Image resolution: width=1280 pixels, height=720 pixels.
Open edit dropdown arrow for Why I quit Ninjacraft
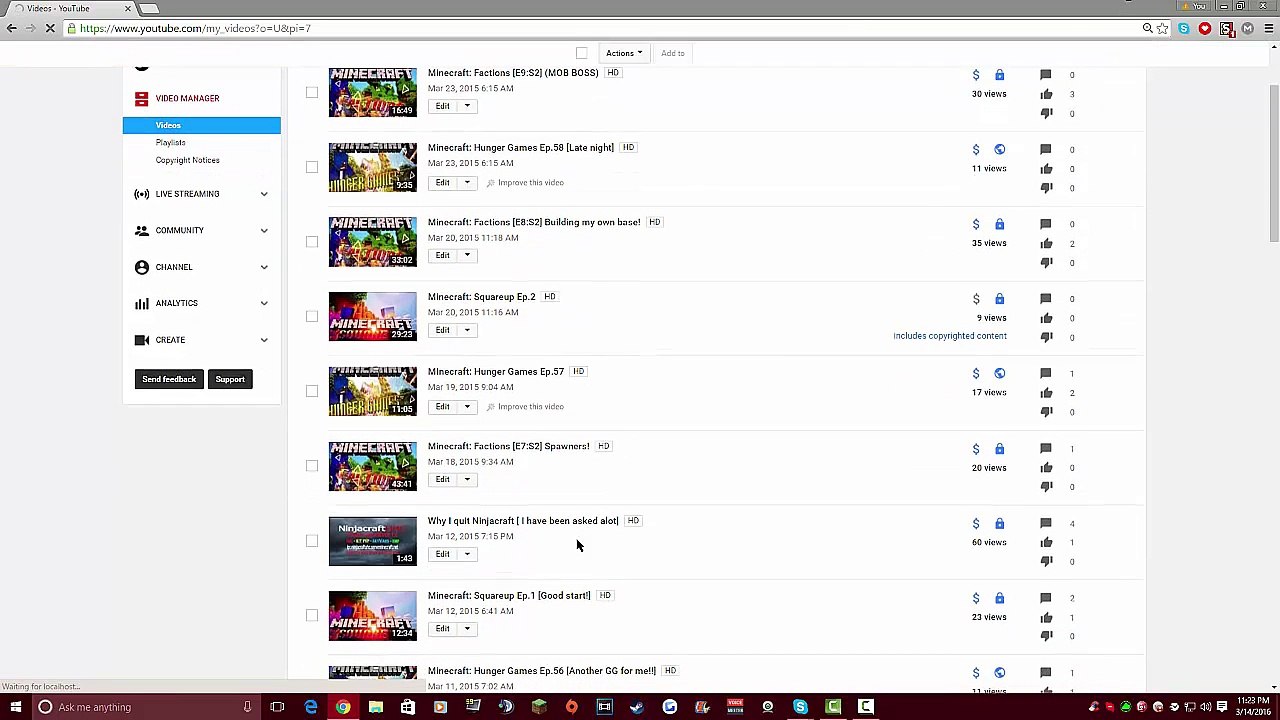[467, 554]
